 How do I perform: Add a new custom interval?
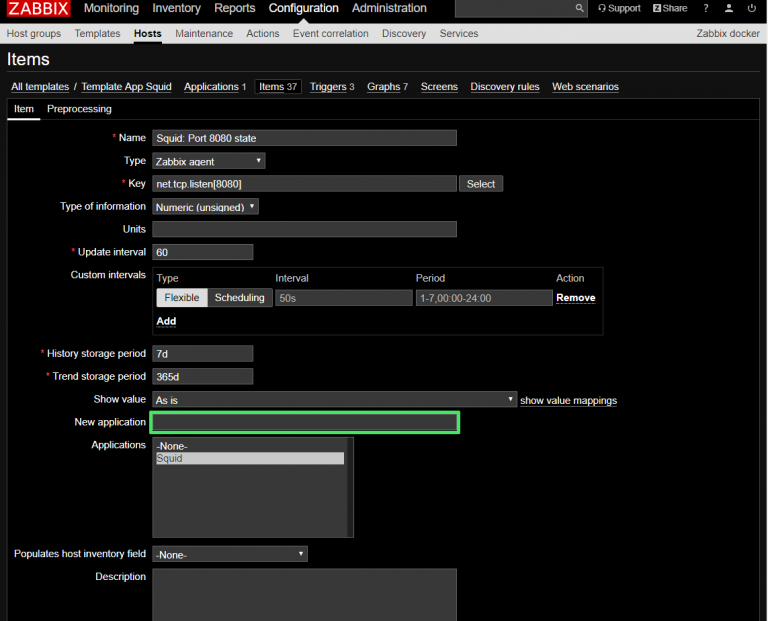[166, 321]
